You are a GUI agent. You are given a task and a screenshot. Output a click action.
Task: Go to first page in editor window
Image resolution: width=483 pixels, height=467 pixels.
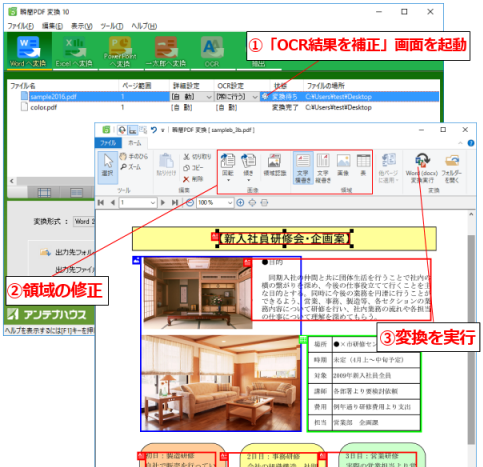101,202
